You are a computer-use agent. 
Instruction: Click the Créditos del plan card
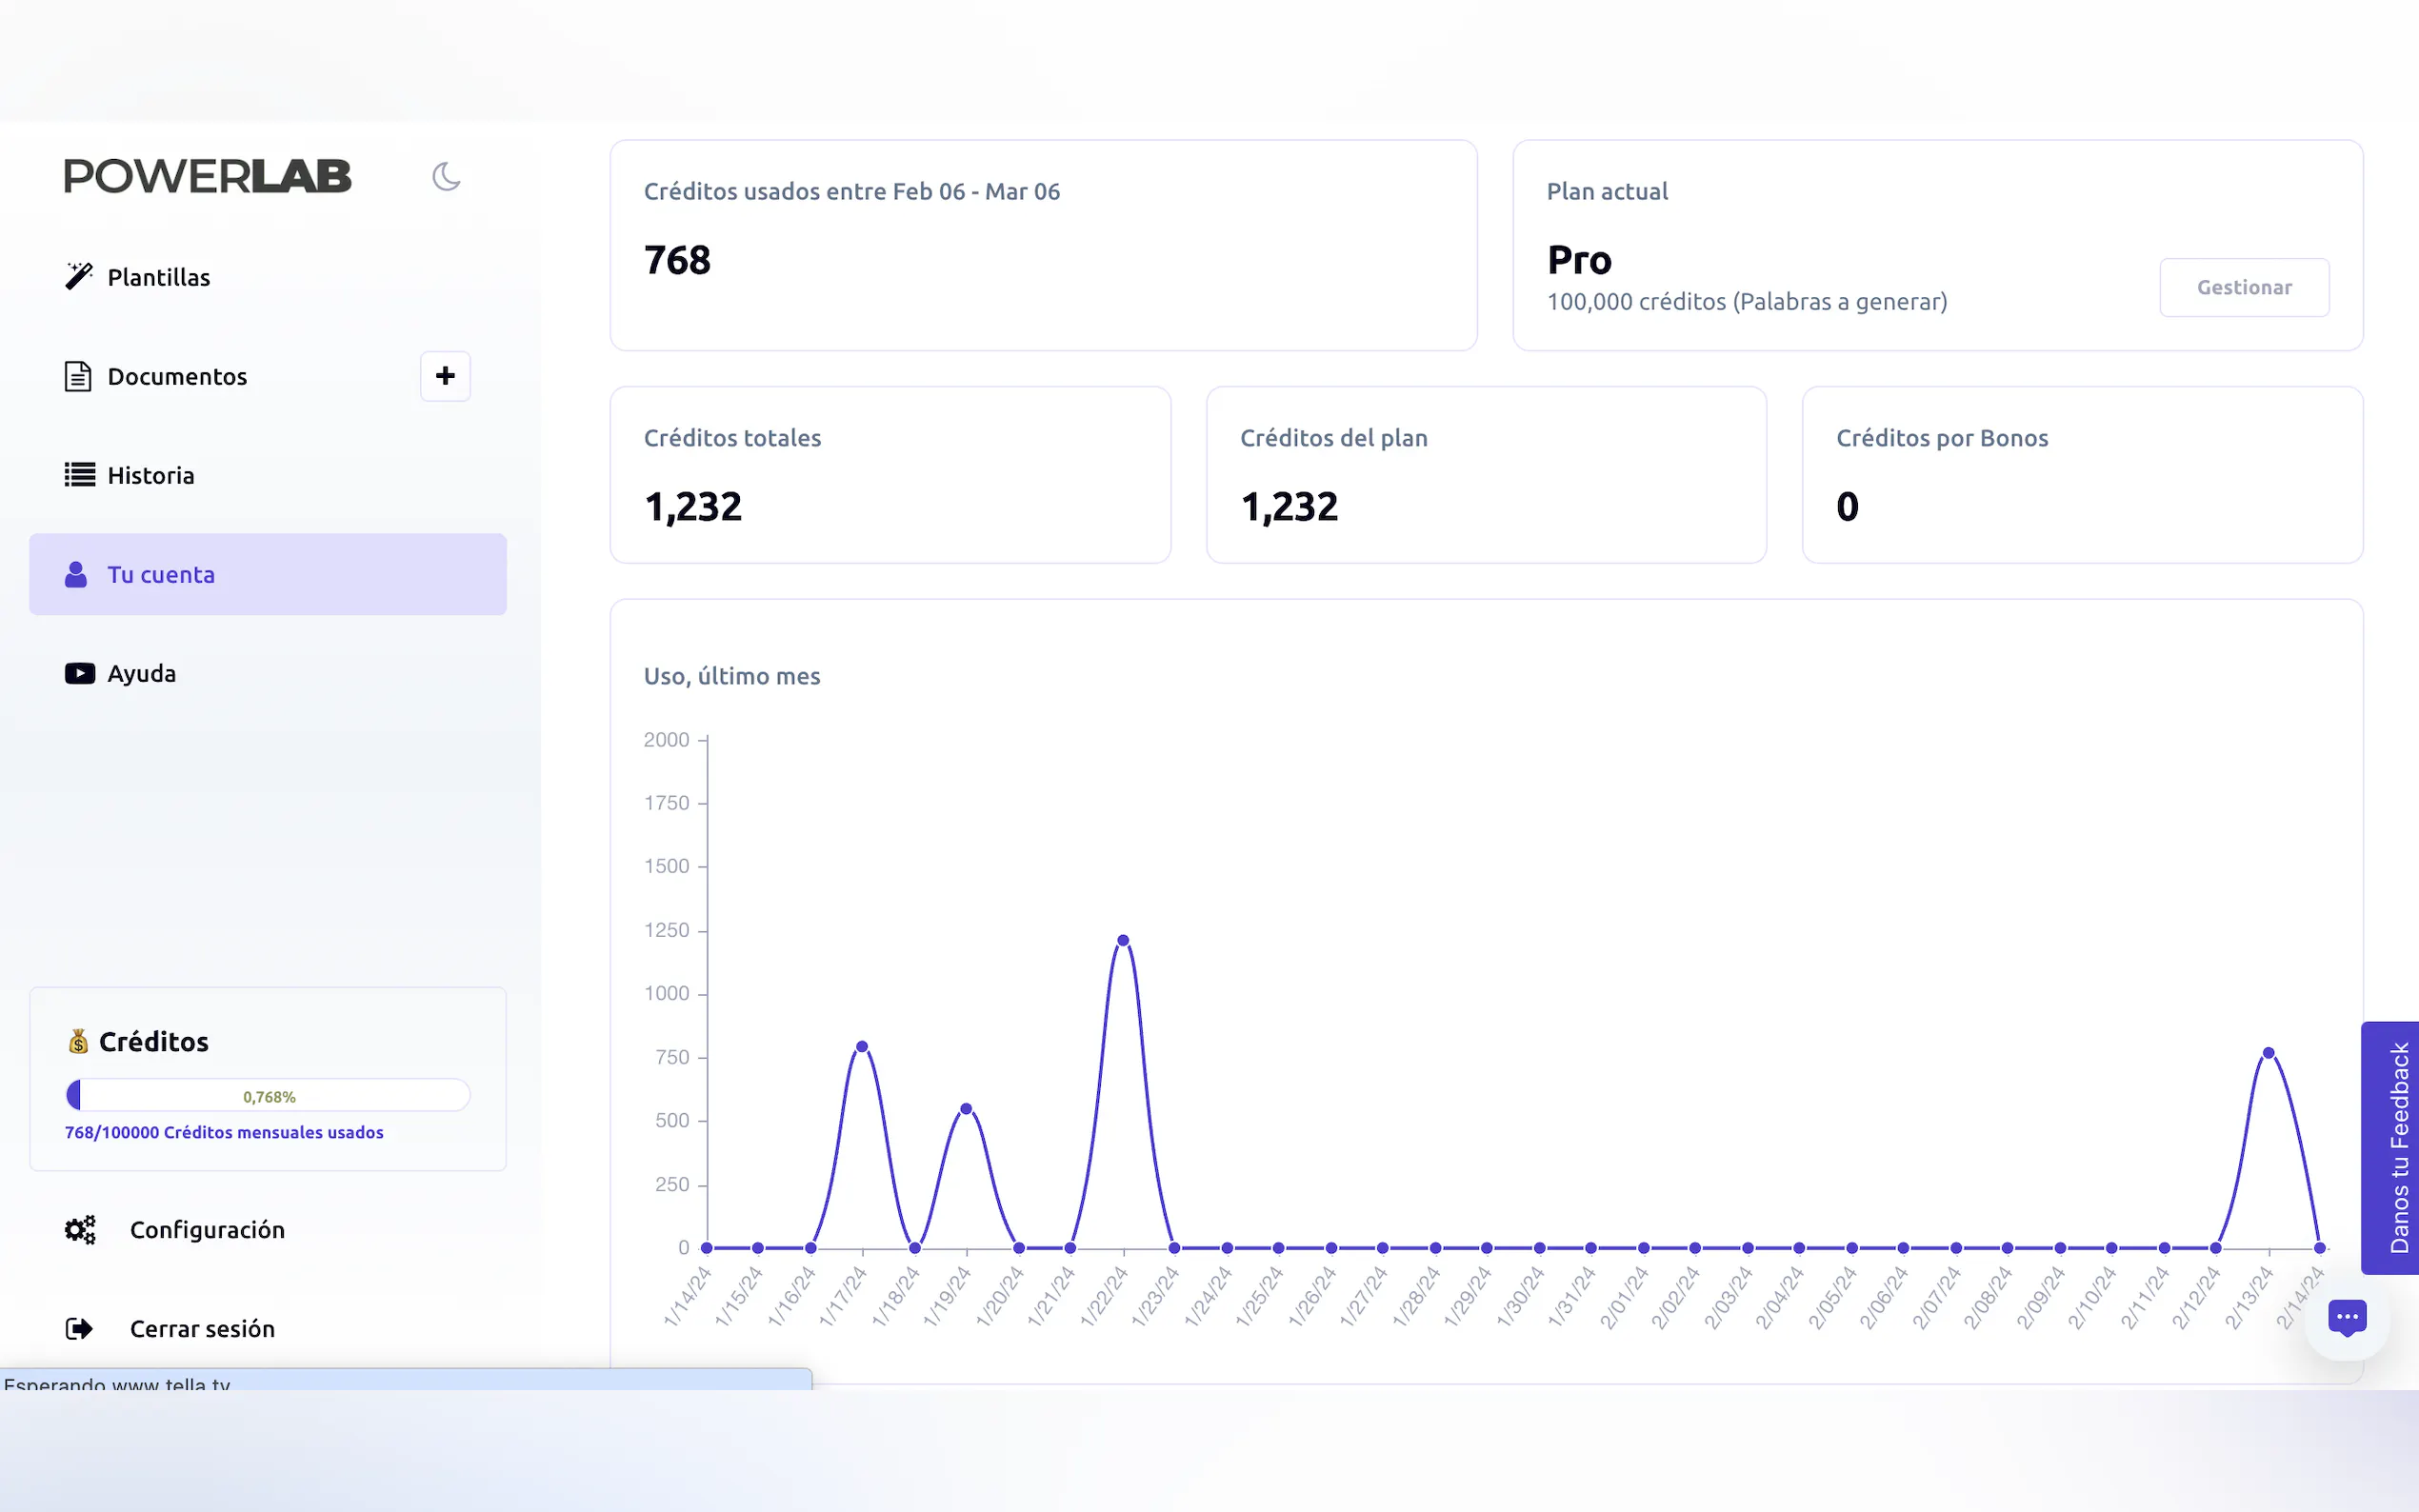pyautogui.click(x=1485, y=475)
